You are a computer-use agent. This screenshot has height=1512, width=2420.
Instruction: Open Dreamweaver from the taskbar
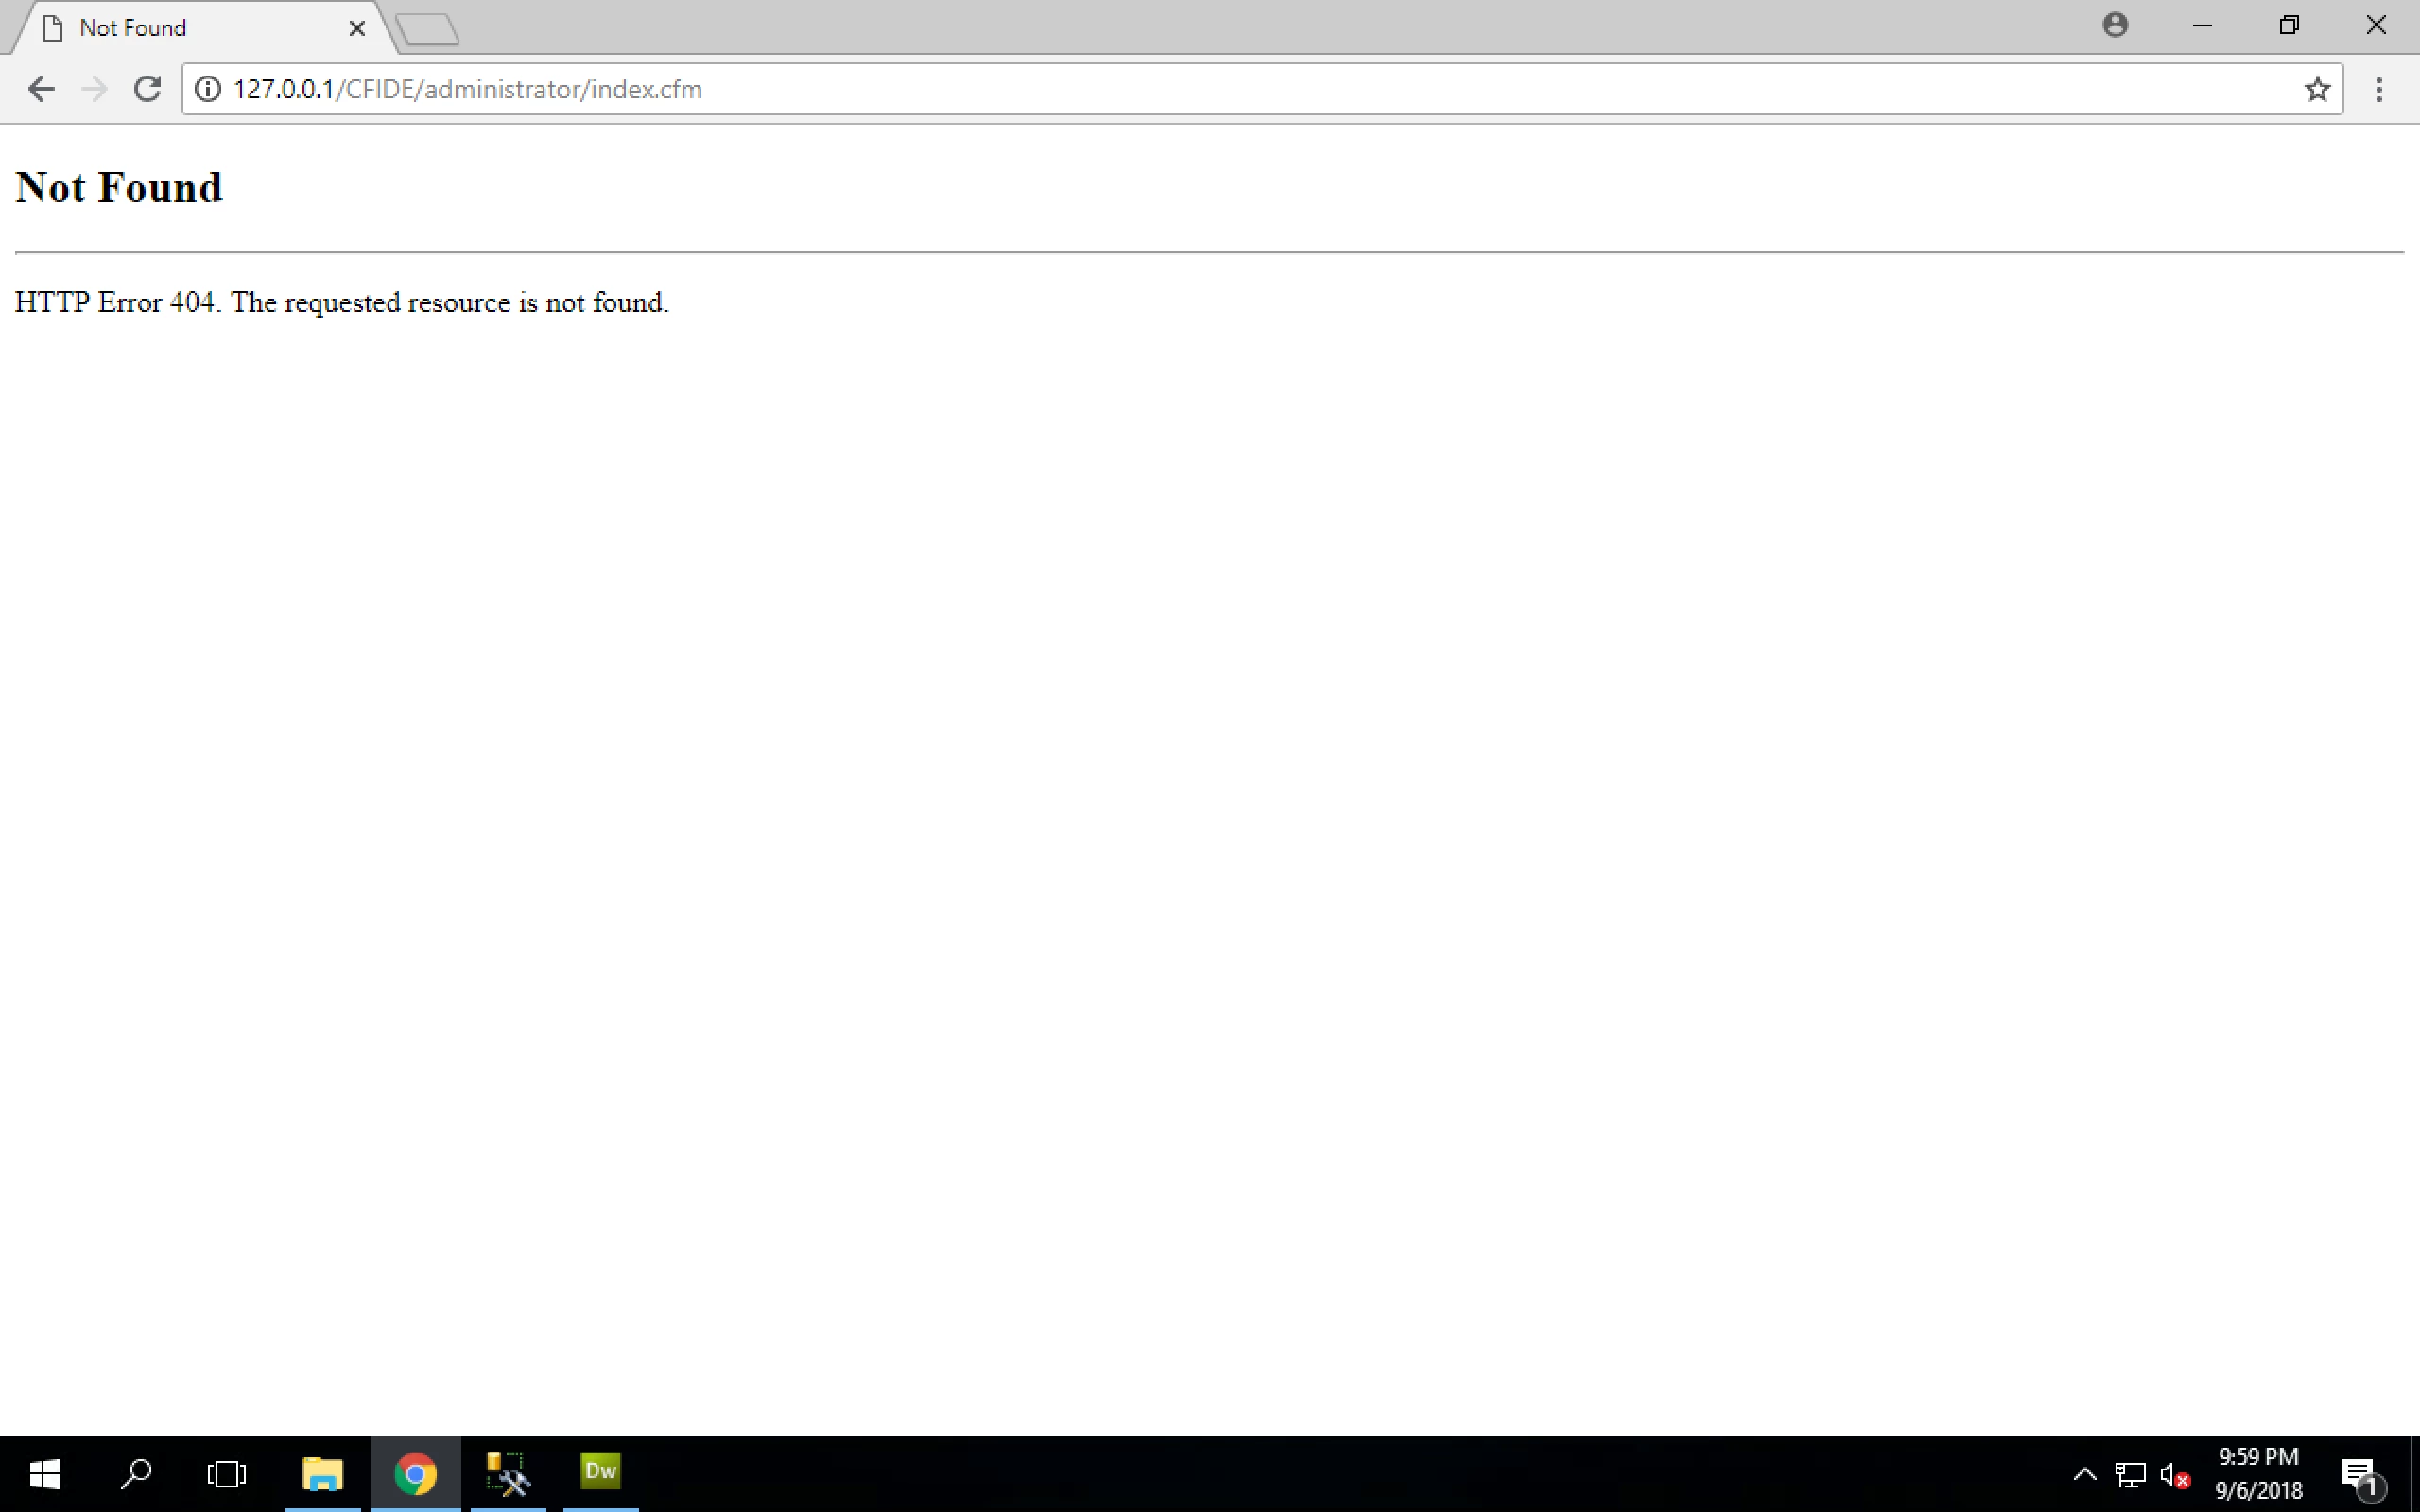click(600, 1472)
